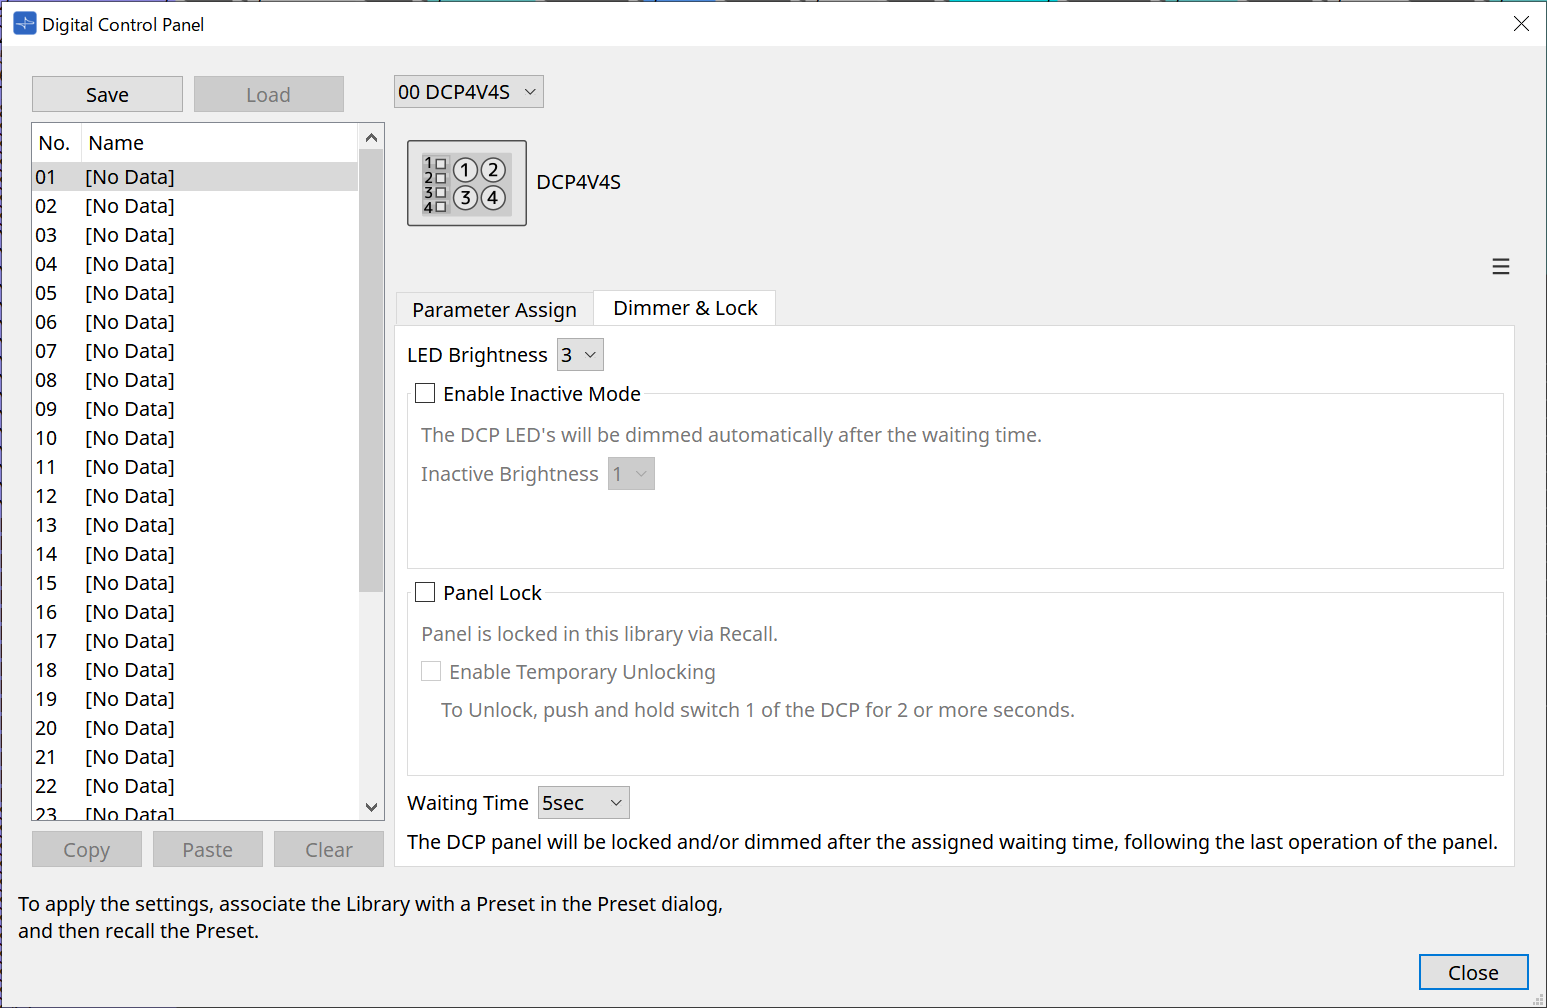Click the DCP4V4S panel device icon

[466, 183]
